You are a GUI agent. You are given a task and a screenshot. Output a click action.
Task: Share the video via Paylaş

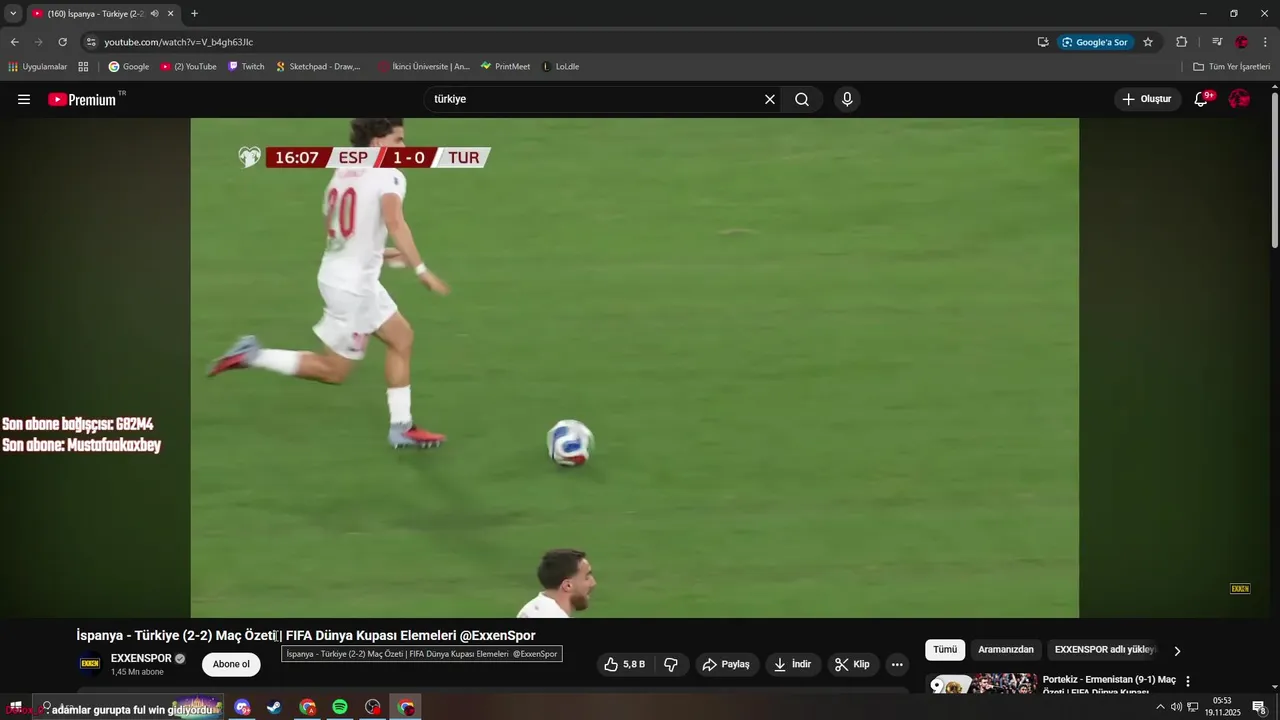(x=727, y=664)
